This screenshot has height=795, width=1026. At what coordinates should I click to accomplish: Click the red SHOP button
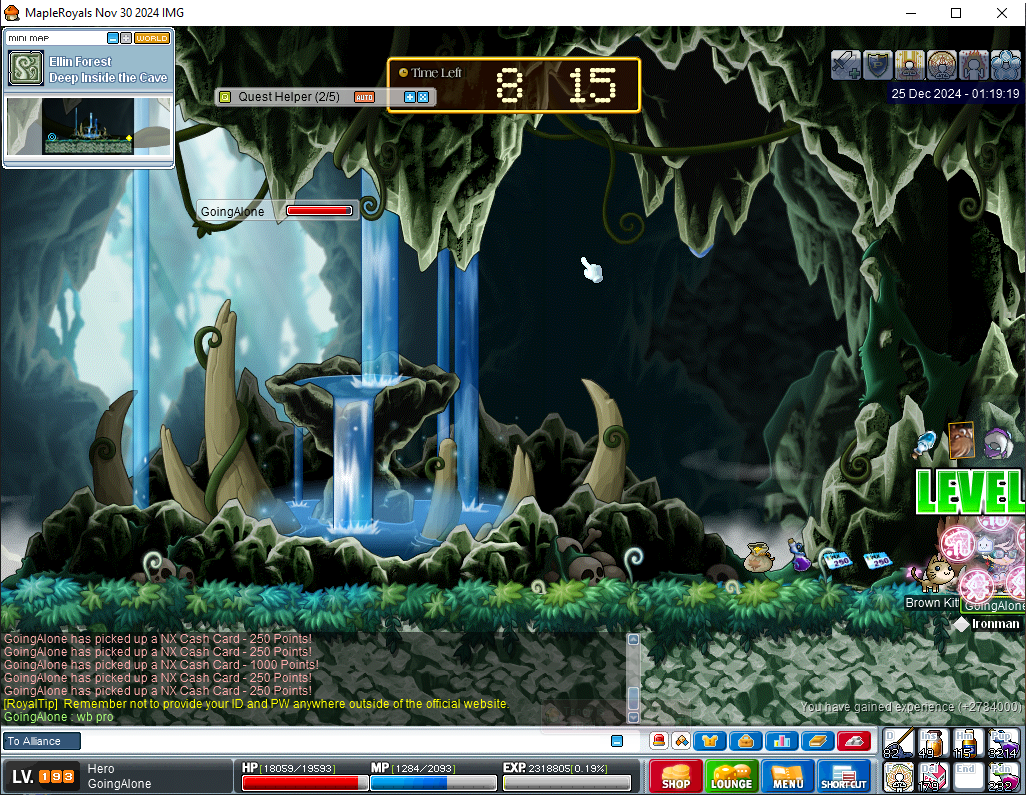[676, 777]
